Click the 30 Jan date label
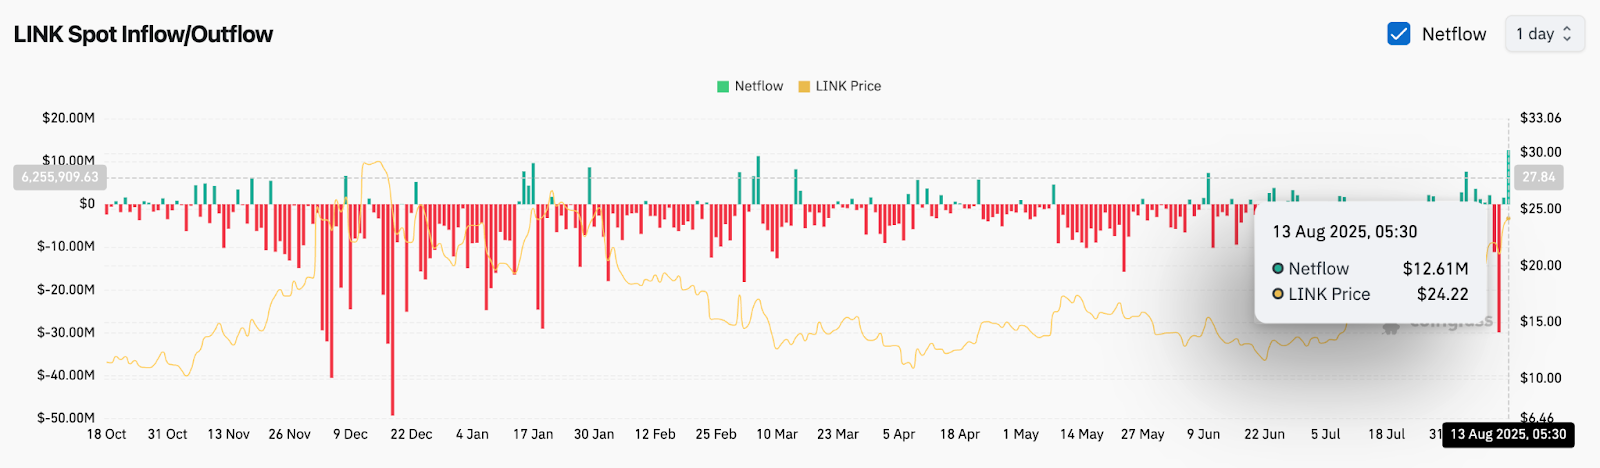Viewport: 1600px width, 468px height. point(594,434)
